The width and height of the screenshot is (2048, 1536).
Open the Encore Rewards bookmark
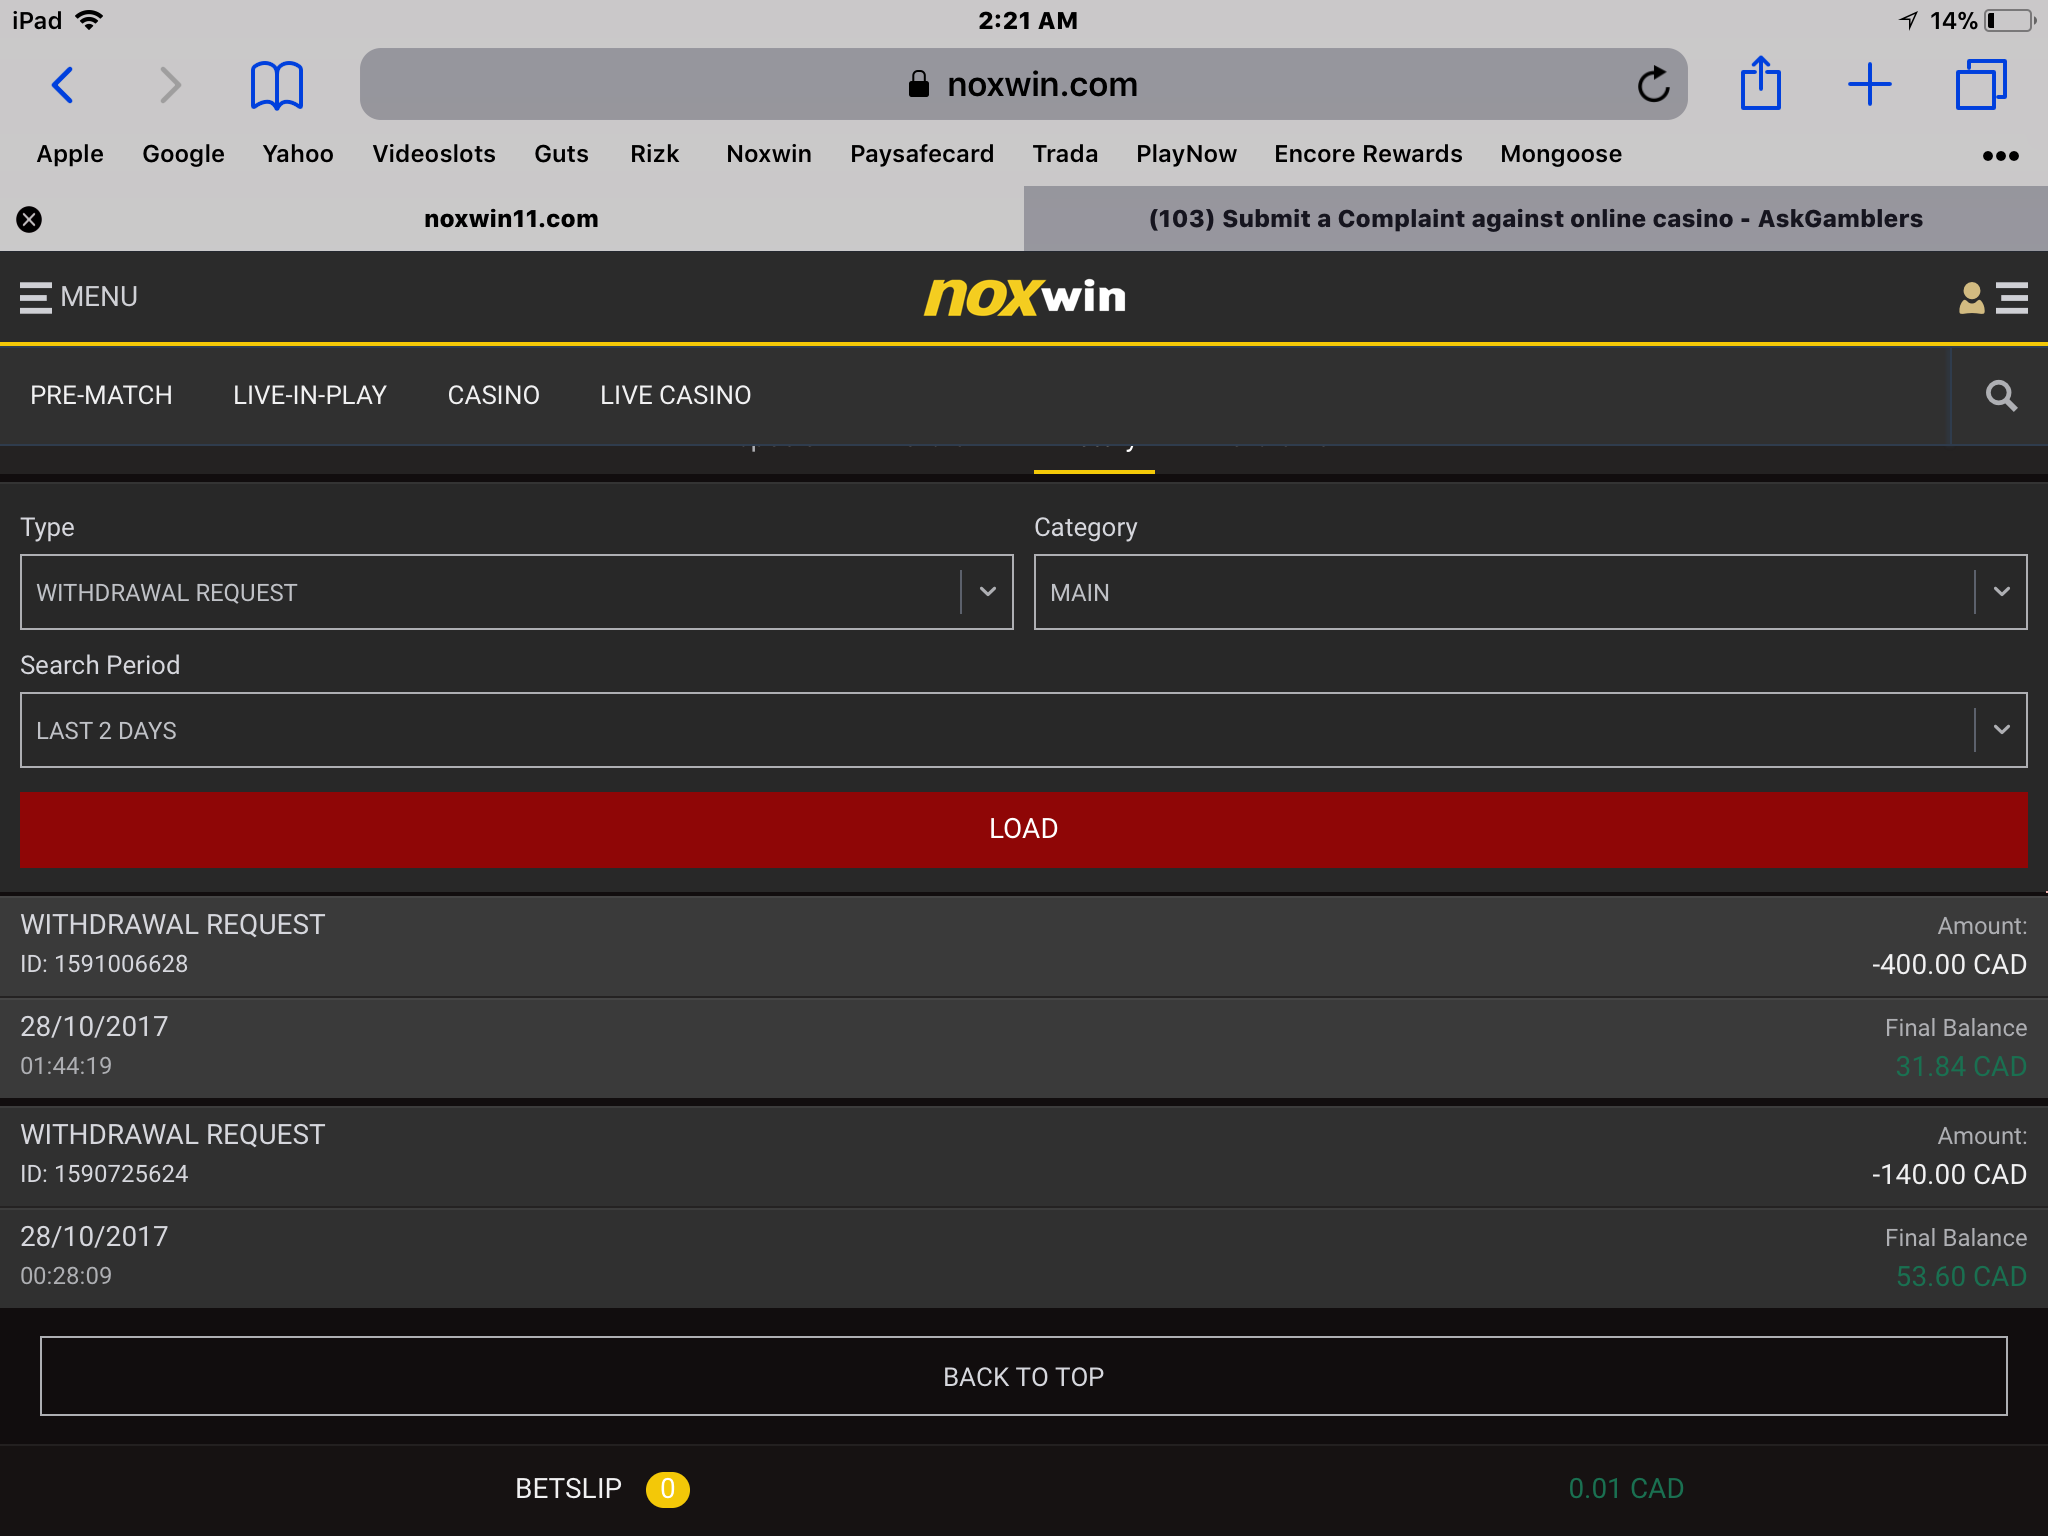tap(1368, 154)
